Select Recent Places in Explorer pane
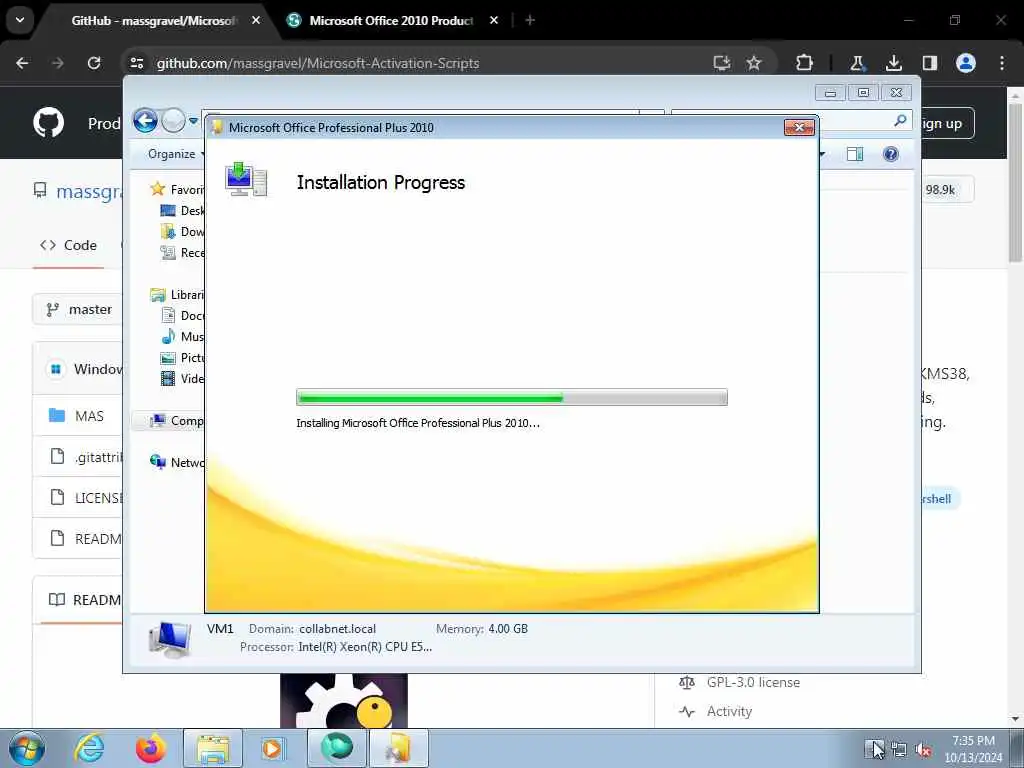This screenshot has width=1024, height=768. (182, 253)
